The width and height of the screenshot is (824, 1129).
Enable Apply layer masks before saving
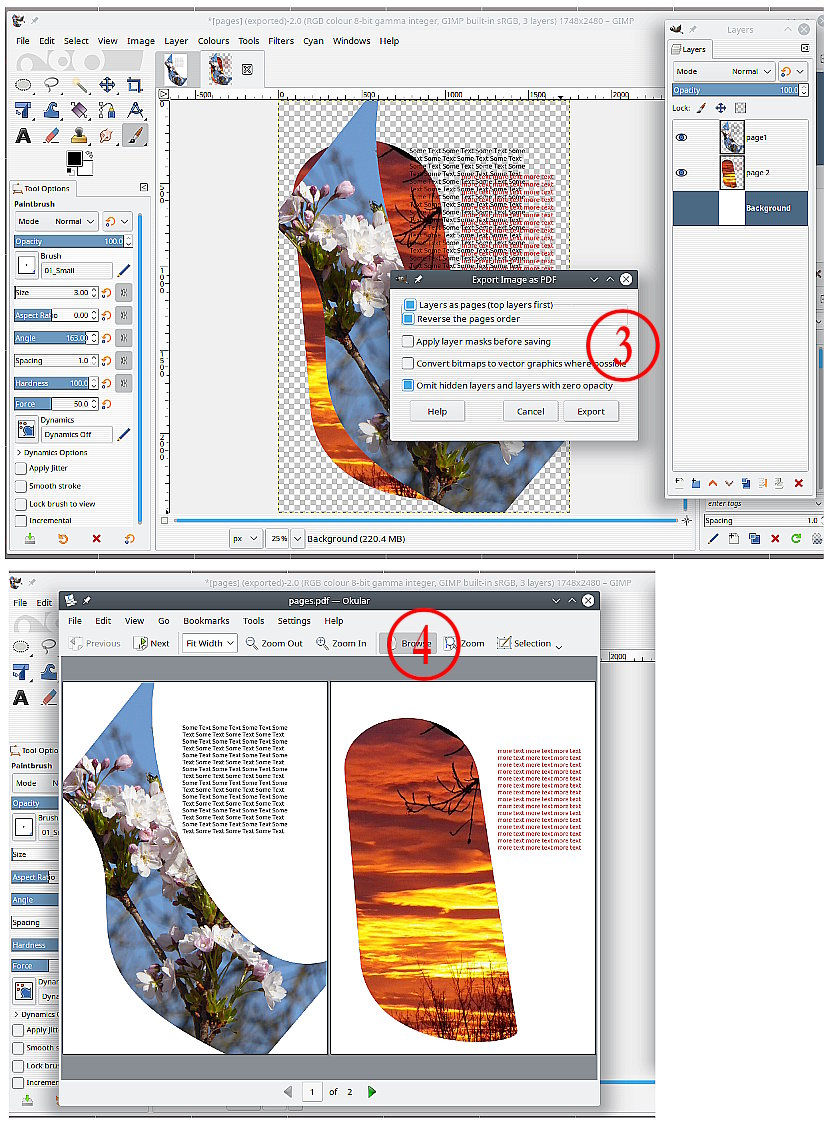coord(408,341)
